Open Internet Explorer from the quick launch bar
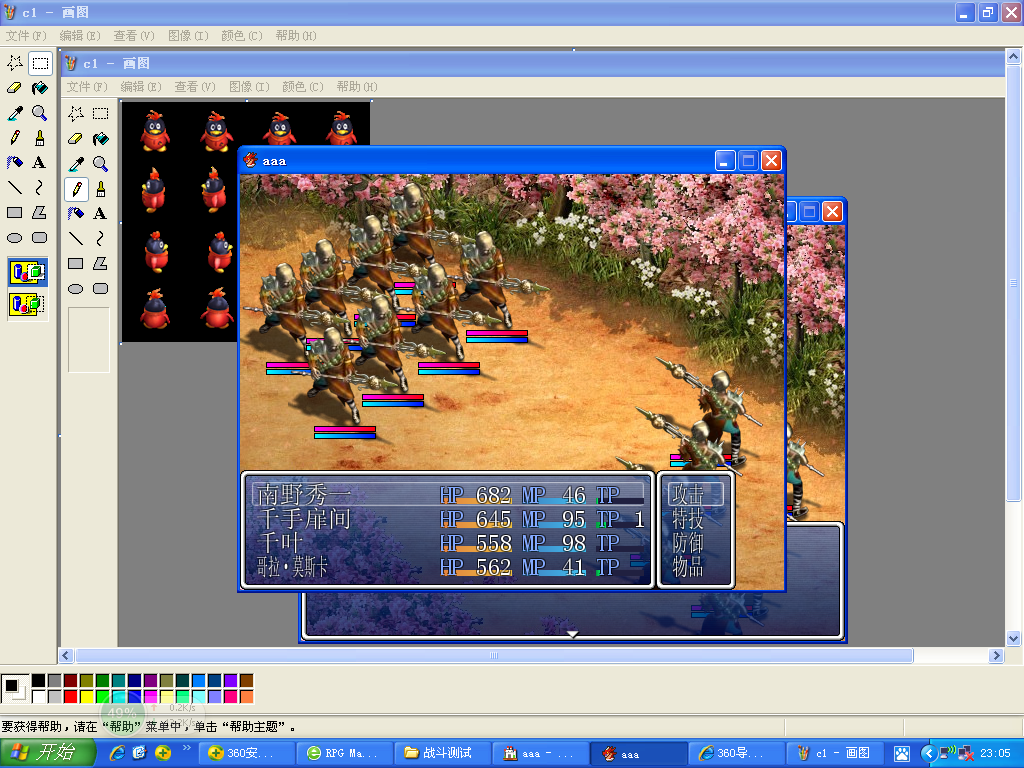The height and width of the screenshot is (768, 1024). click(118, 753)
